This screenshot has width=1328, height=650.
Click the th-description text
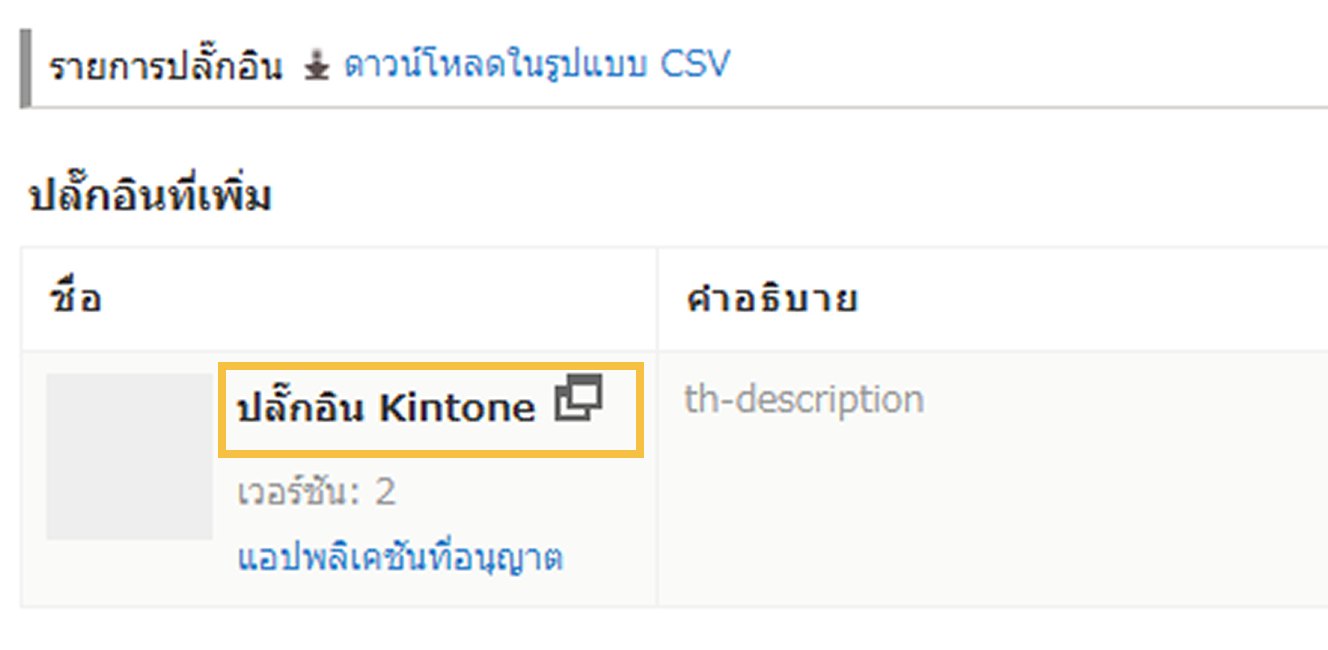803,399
